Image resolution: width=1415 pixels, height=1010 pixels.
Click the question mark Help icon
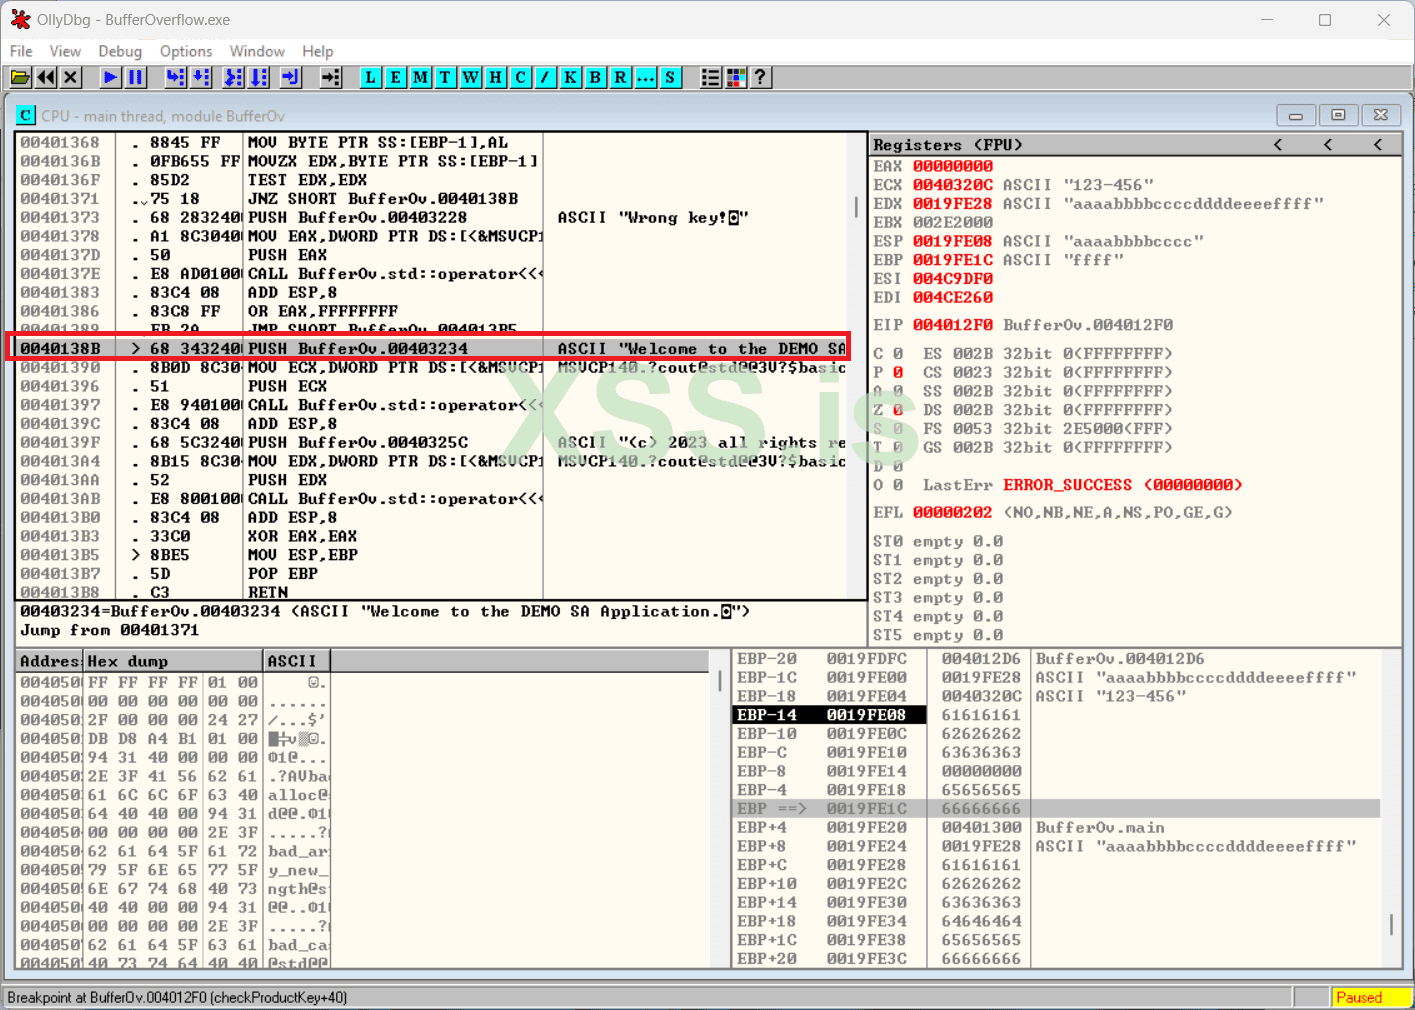[761, 77]
